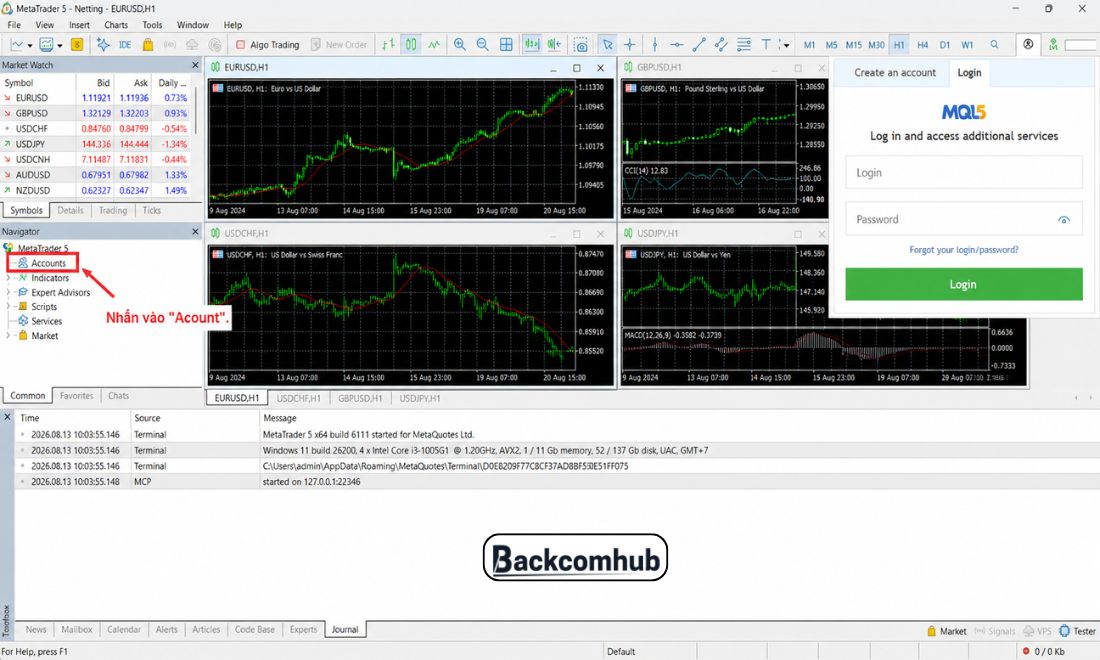Select the M1 timeframe
Image resolution: width=1100 pixels, height=660 pixels.
click(809, 45)
